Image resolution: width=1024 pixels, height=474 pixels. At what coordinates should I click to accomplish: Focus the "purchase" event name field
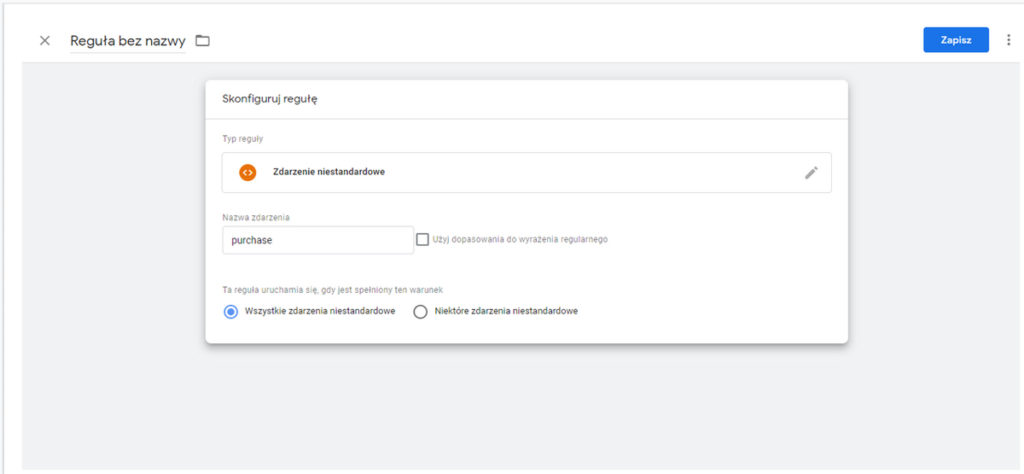click(317, 240)
